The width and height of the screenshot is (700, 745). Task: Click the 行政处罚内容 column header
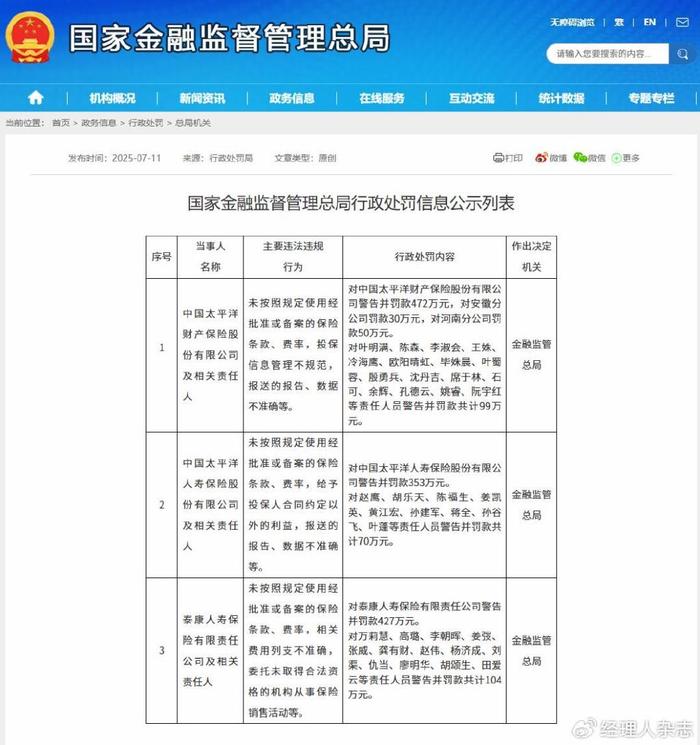[x=424, y=257]
